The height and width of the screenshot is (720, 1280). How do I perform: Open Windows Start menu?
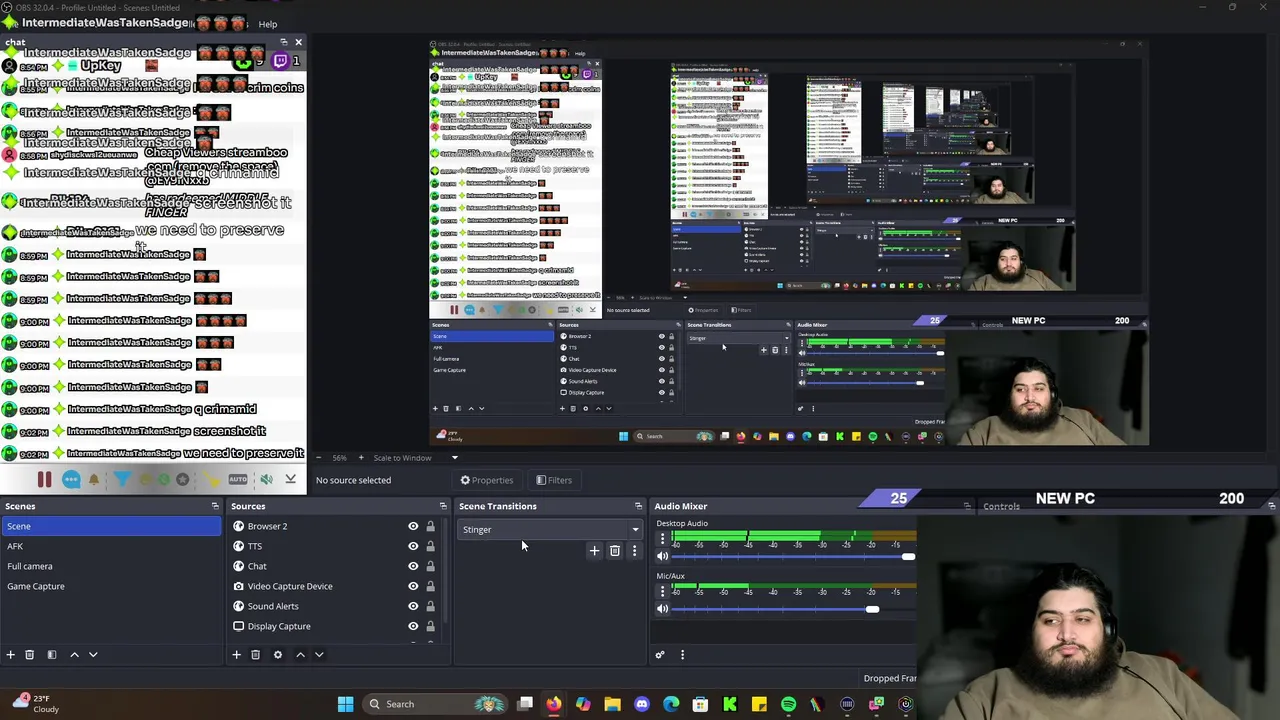coord(345,704)
